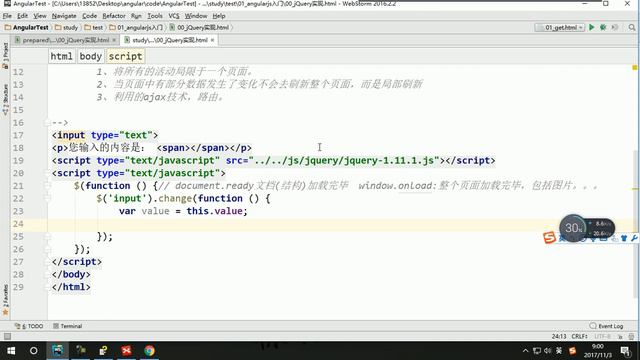Open Cortana circle on taskbar
The height and width of the screenshot is (360, 640).
point(33,351)
